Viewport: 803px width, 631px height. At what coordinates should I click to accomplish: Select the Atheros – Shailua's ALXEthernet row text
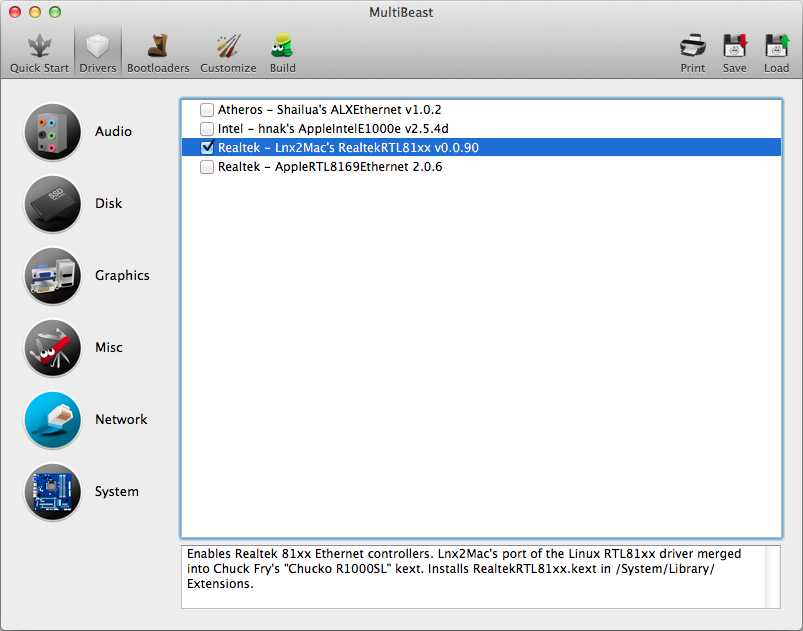[x=329, y=110]
